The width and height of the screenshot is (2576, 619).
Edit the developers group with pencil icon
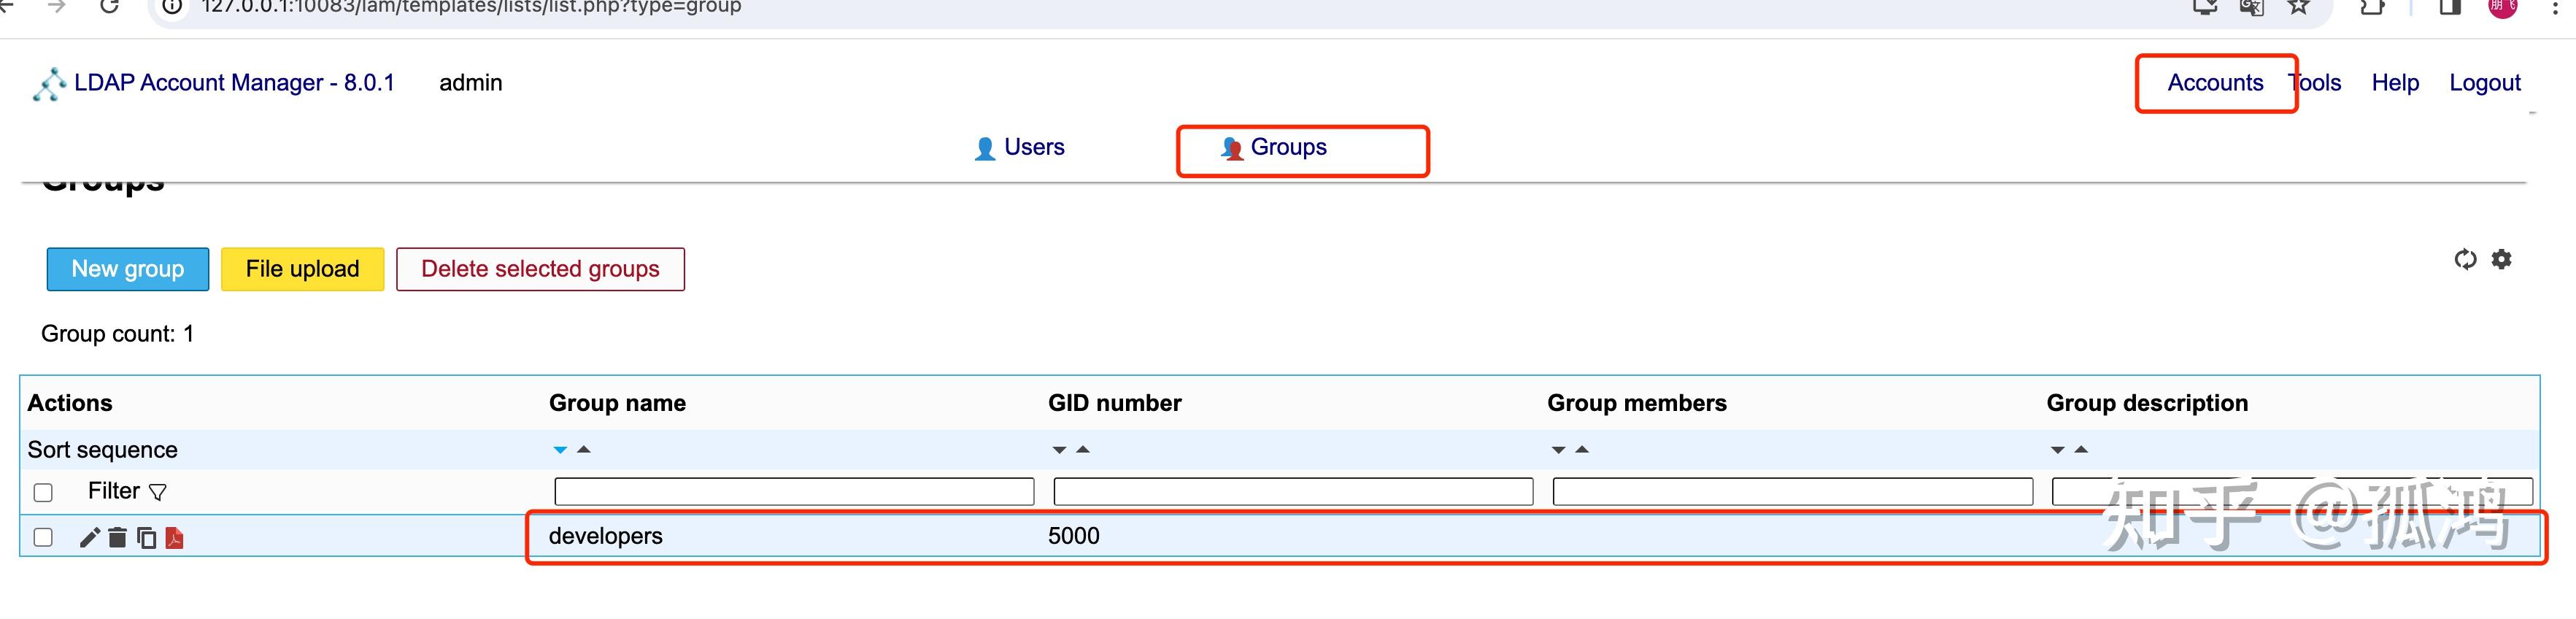(x=90, y=538)
